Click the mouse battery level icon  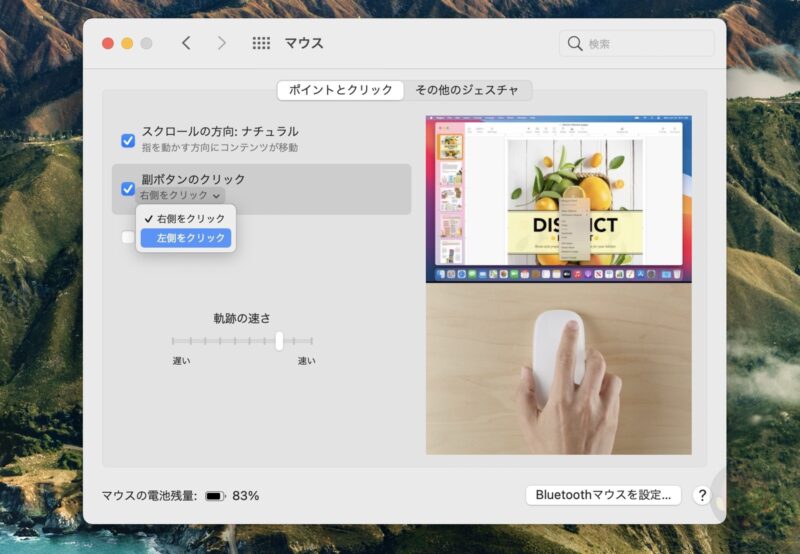tap(215, 496)
